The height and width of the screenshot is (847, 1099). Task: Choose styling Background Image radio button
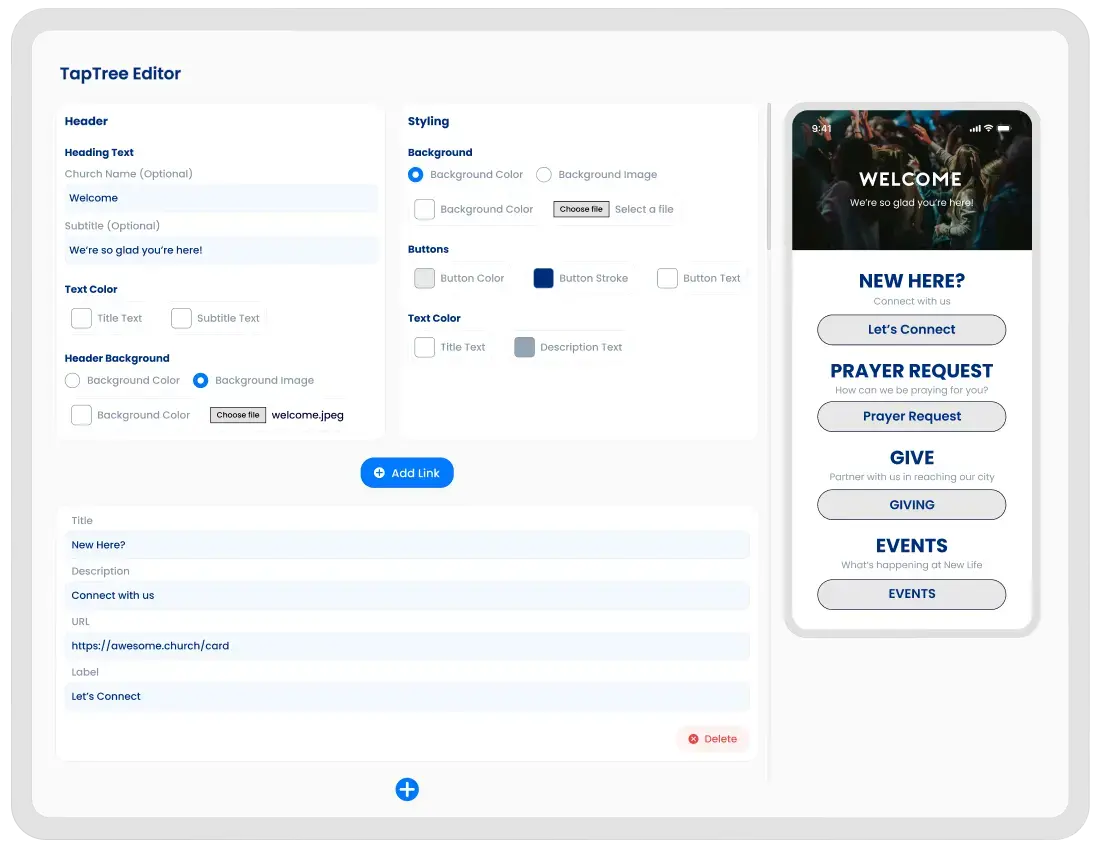point(544,175)
